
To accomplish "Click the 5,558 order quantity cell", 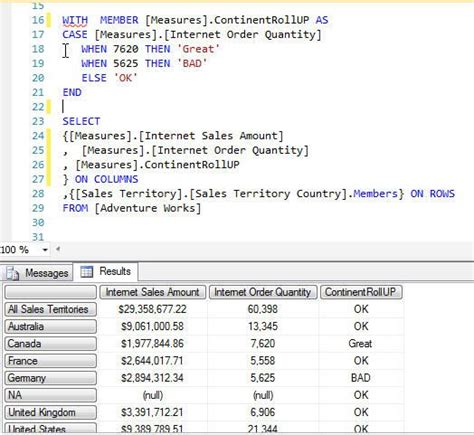I will [x=263, y=361].
